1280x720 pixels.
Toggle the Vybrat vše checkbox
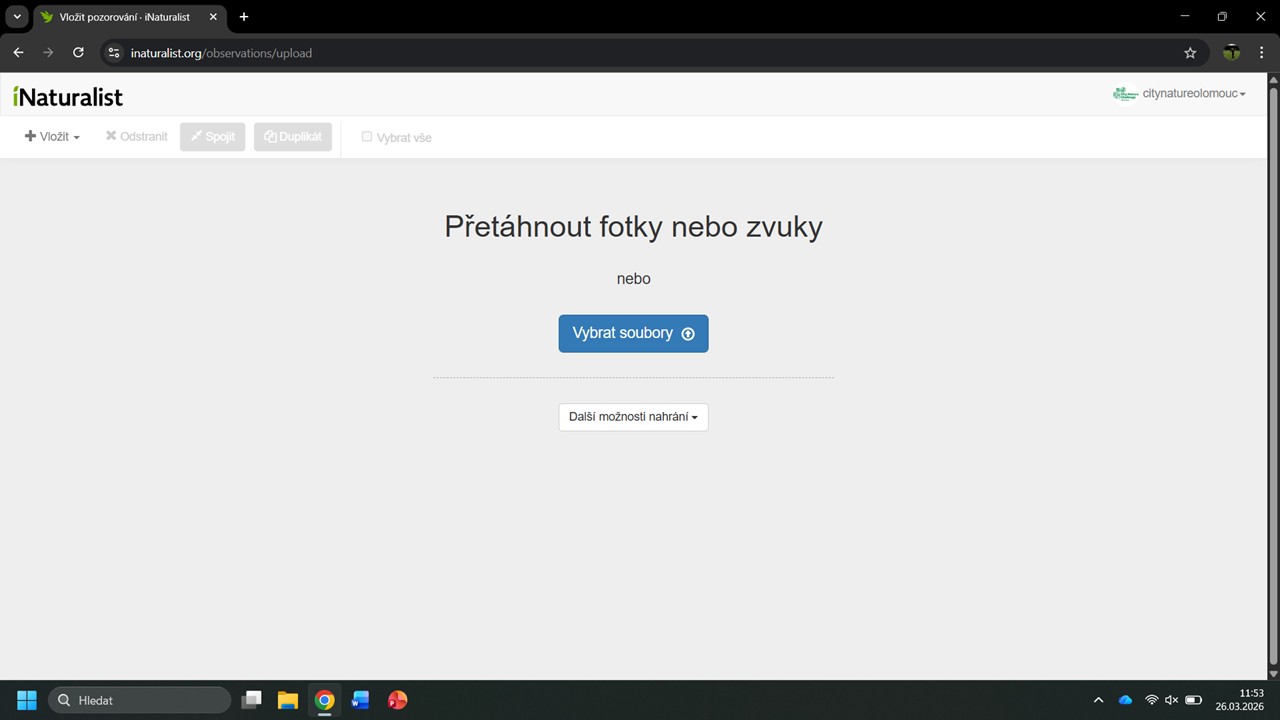(367, 137)
